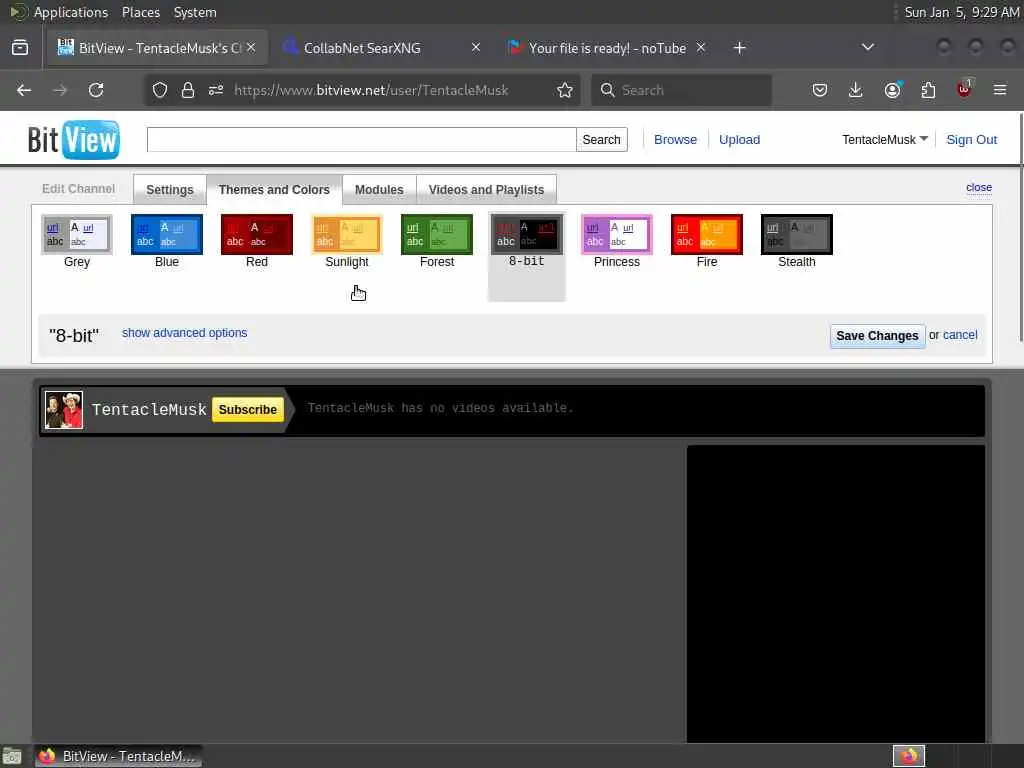Apply the Stealth theme
The height and width of the screenshot is (768, 1024).
[797, 234]
